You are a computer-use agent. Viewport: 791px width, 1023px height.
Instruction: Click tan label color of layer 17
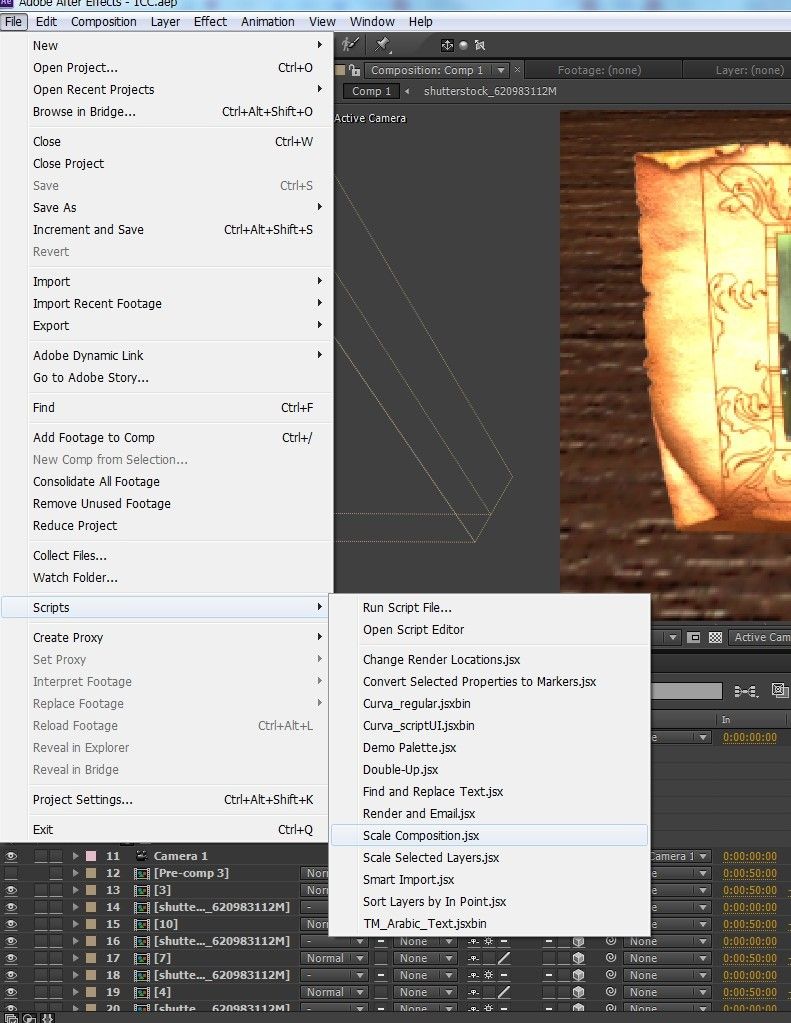pyautogui.click(x=91, y=958)
